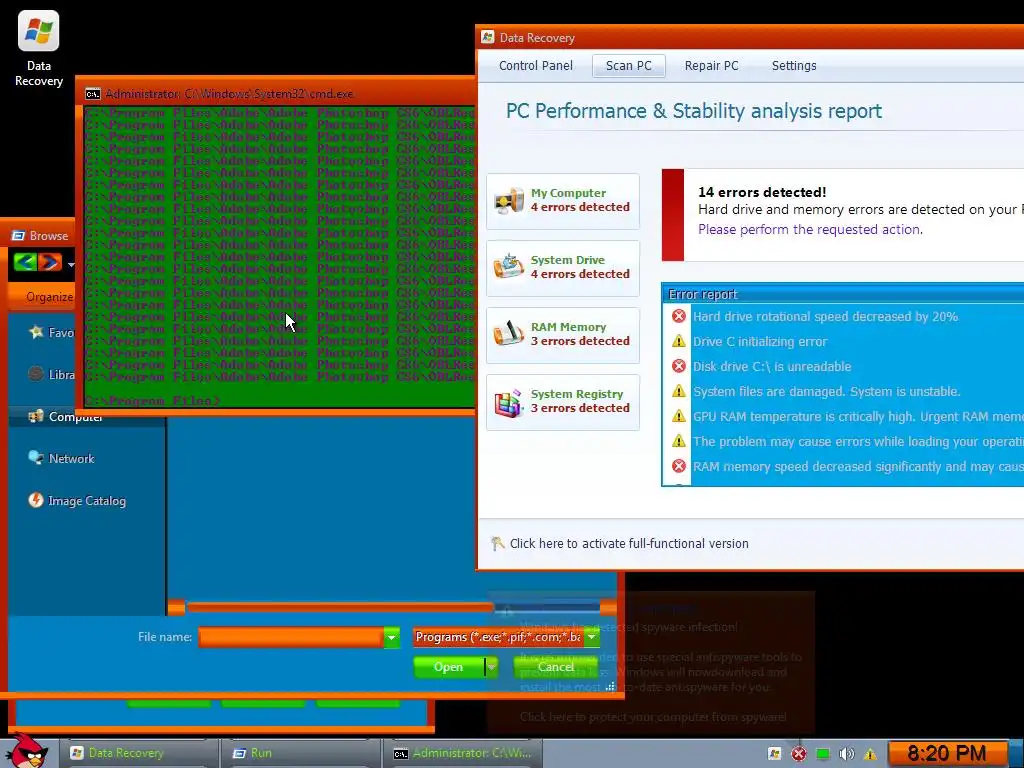This screenshot has height=768, width=1024.
Task: Click error icon for RAM memory speed decreased
Action: [x=679, y=466]
